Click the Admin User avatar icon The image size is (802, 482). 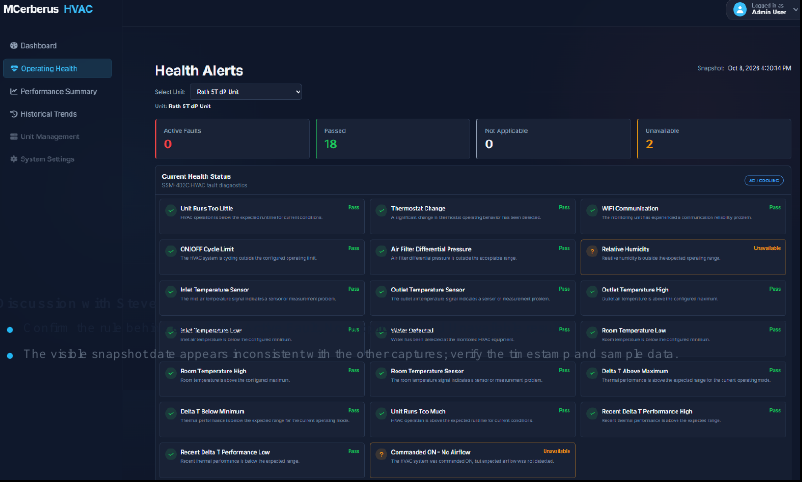click(x=740, y=9)
